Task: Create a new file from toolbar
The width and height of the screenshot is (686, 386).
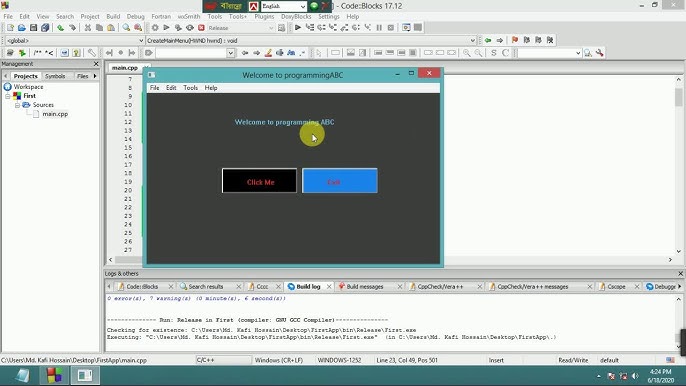Action: 10,28
